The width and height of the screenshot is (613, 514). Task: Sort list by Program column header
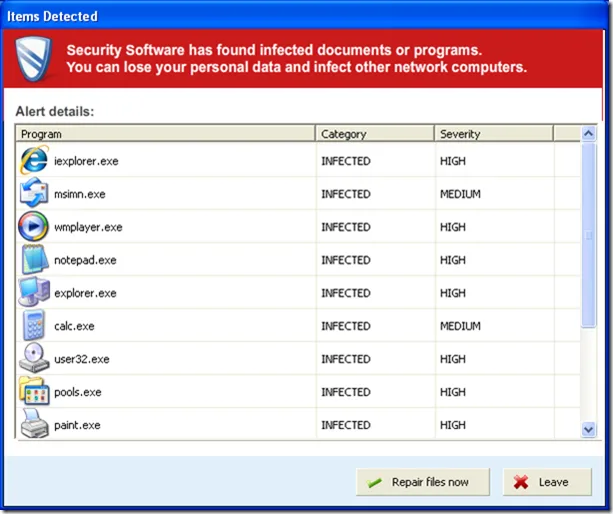pyautogui.click(x=165, y=134)
